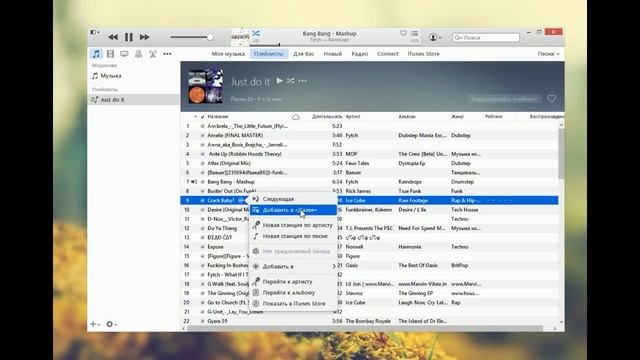Pause the playing song

129,37
